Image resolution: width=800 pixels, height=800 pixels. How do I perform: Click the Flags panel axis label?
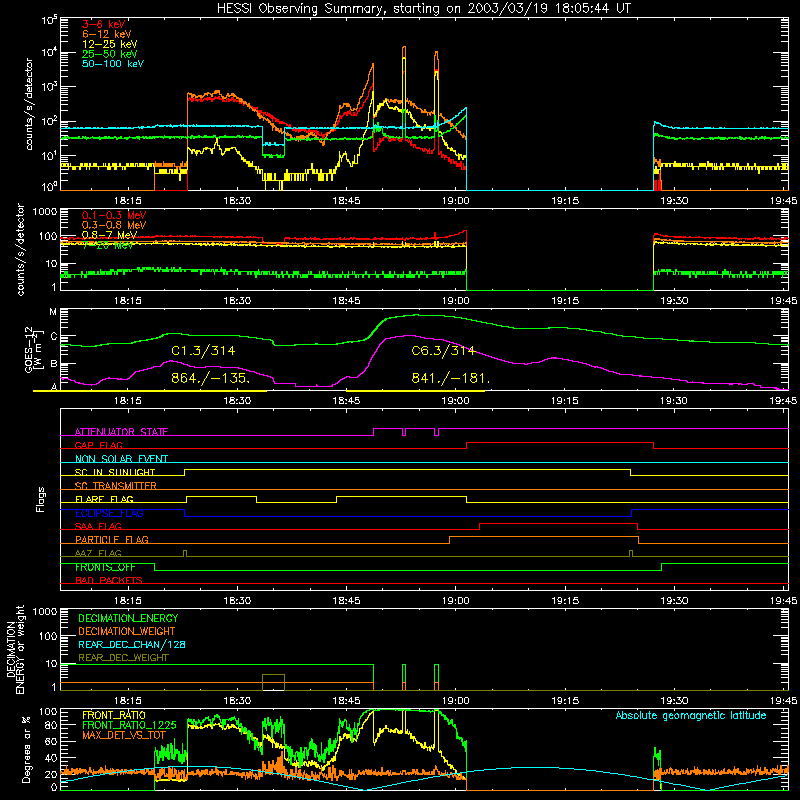41,499
